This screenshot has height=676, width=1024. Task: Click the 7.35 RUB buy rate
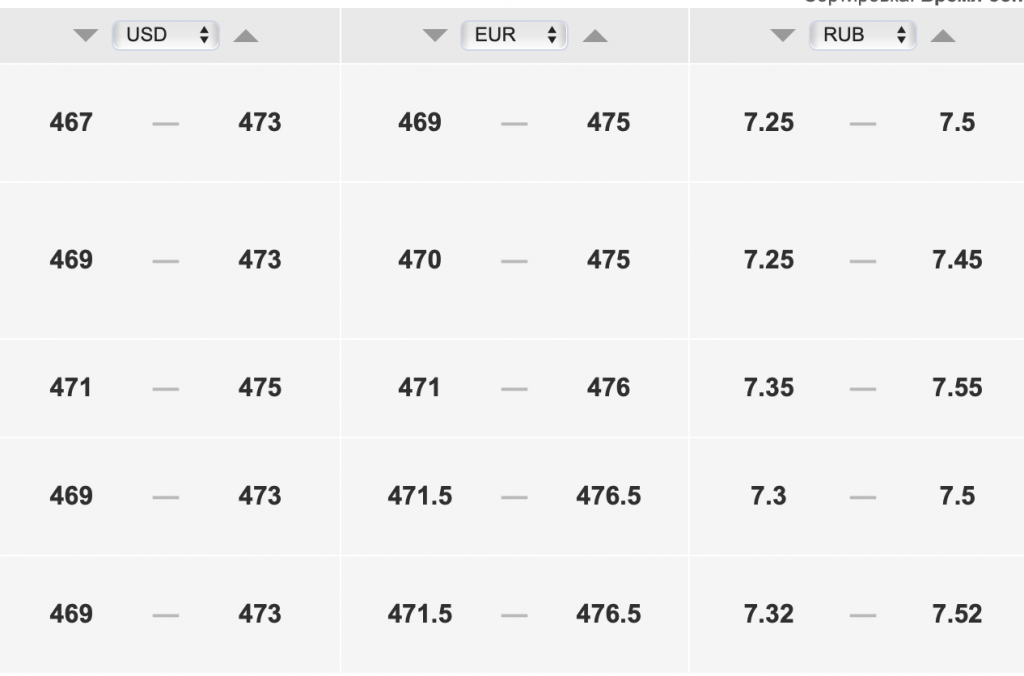coord(769,387)
